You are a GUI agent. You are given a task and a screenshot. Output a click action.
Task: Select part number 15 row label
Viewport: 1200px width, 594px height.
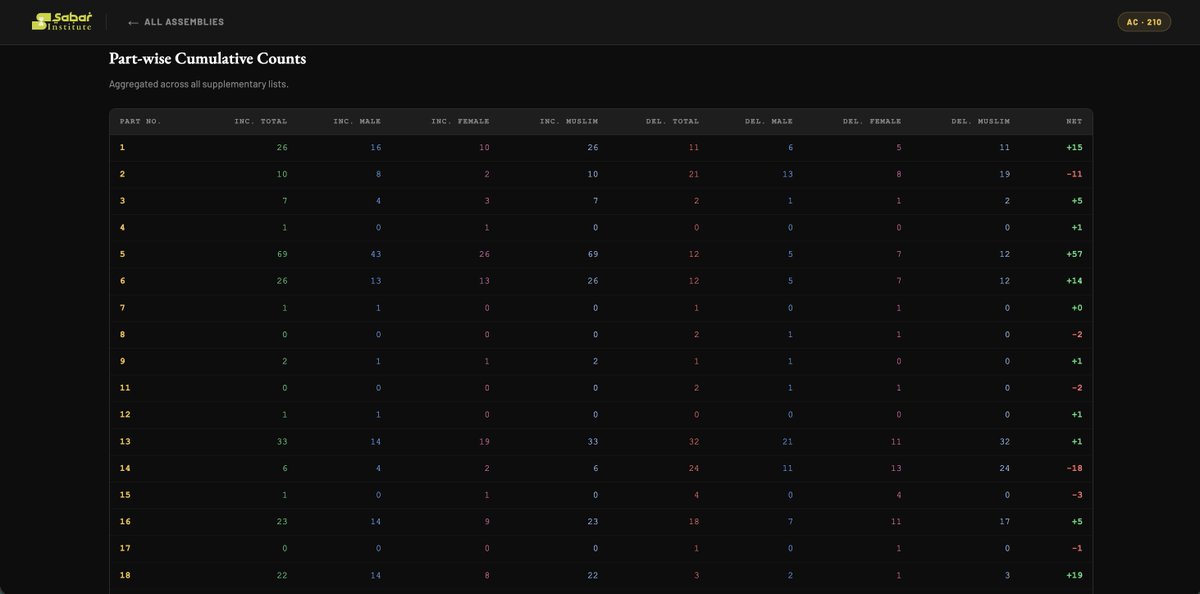(x=125, y=494)
